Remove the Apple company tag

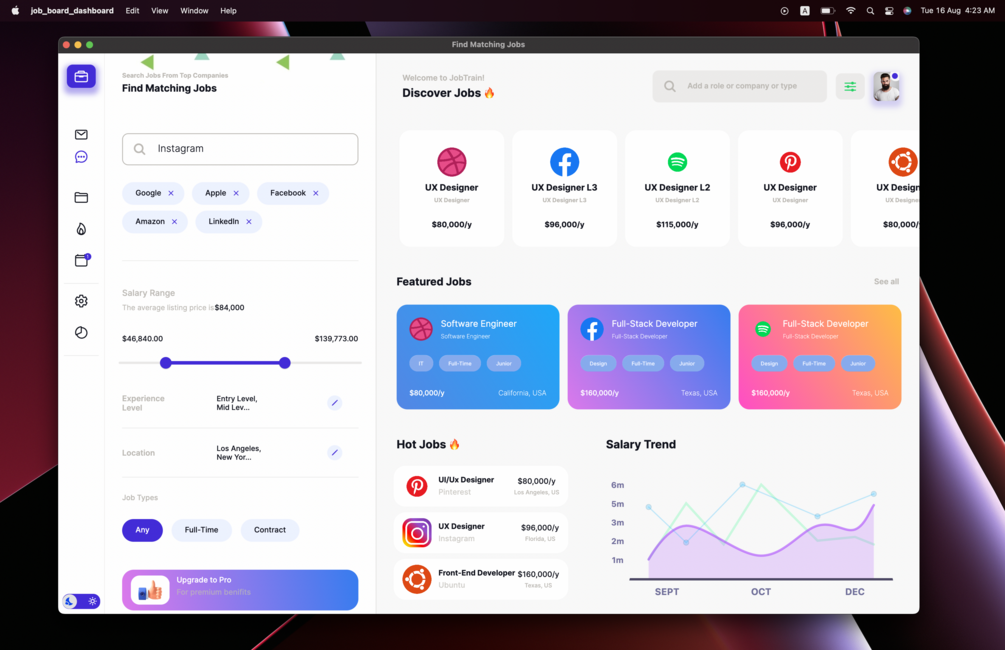236,193
